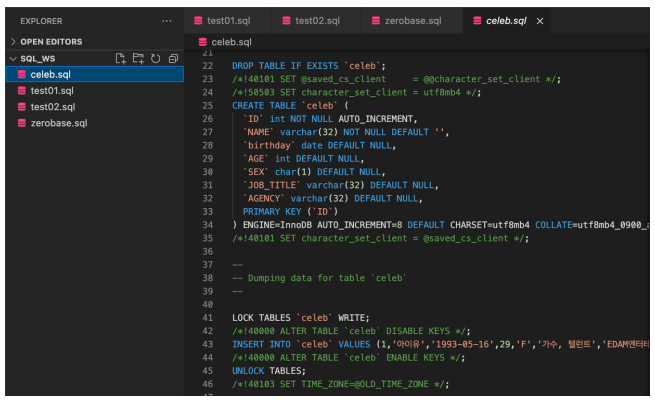Click the database icon beside celeb.sql in explorer
655x400 pixels.
22,74
